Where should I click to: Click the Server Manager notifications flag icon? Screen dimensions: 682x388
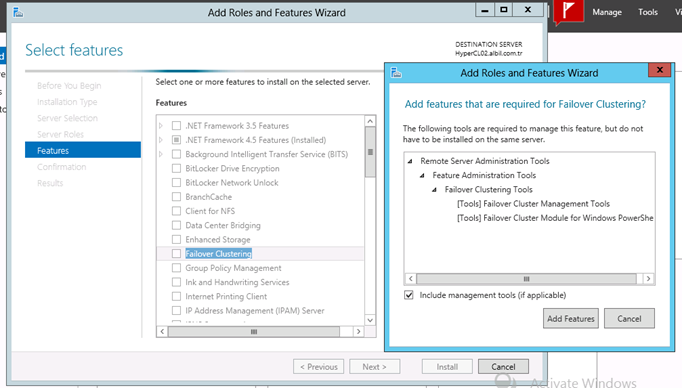tap(568, 12)
